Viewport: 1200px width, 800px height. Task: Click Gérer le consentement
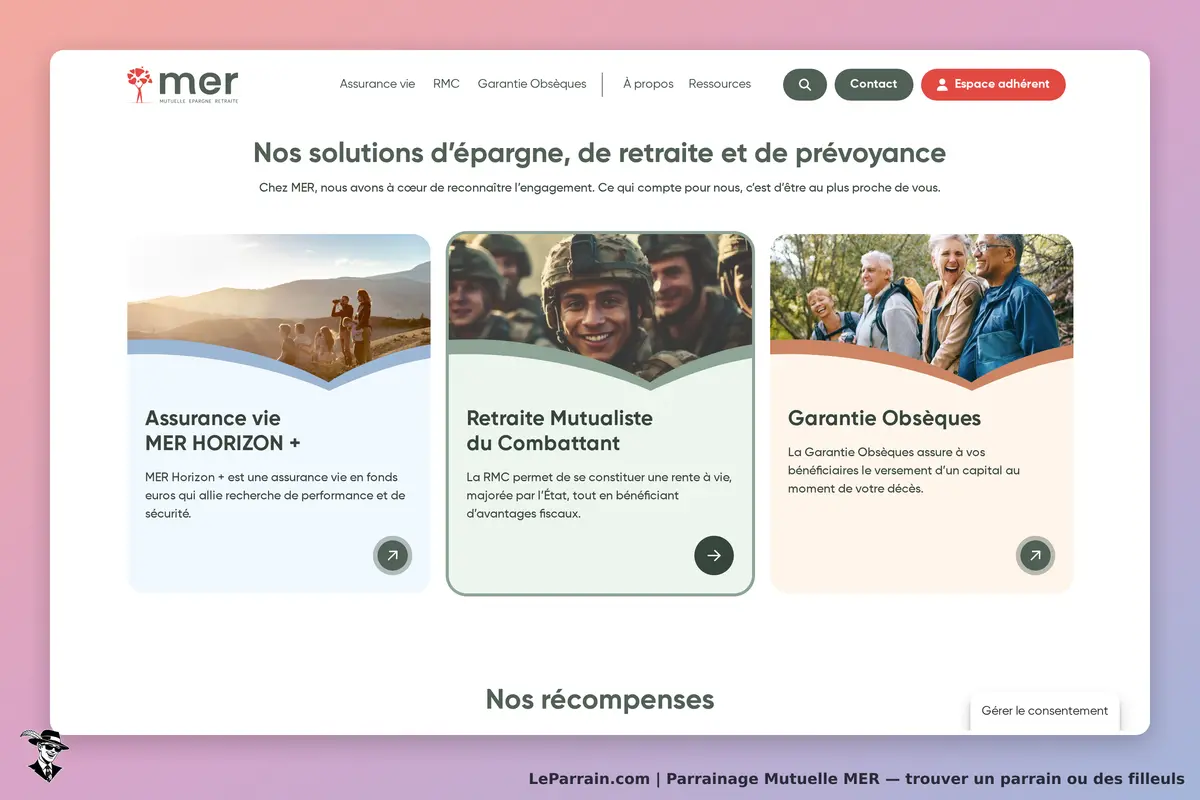click(1045, 711)
